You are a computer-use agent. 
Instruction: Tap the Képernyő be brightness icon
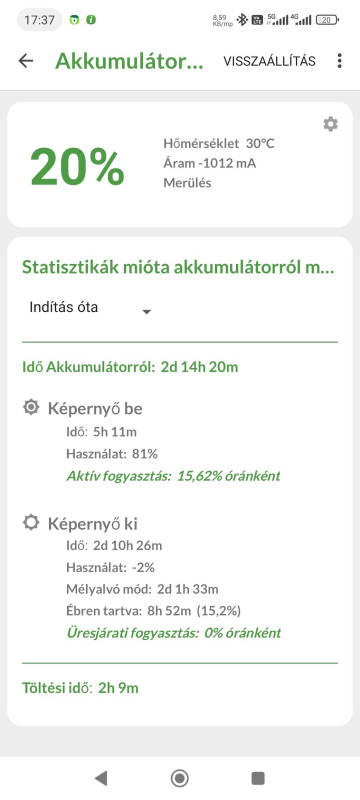tap(31, 408)
